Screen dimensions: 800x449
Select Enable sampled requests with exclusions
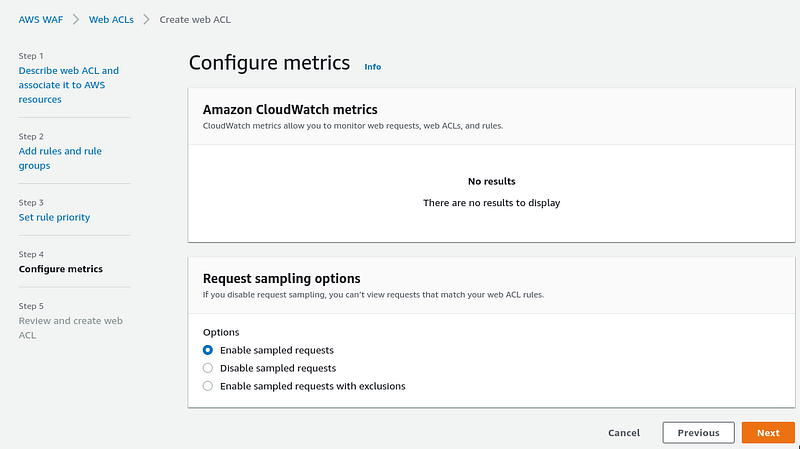pos(208,386)
